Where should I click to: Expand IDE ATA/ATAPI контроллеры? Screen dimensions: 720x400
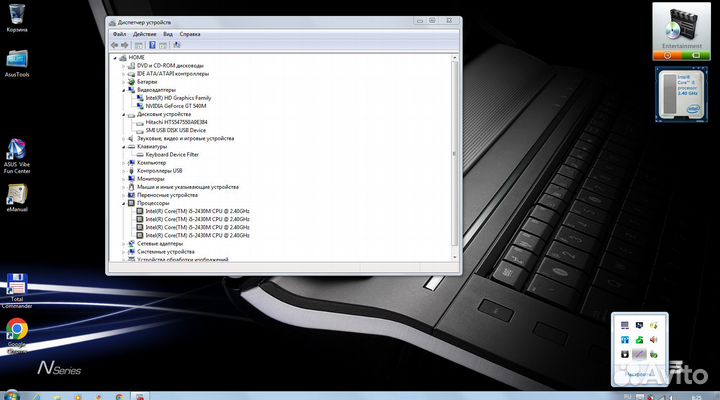click(x=124, y=74)
